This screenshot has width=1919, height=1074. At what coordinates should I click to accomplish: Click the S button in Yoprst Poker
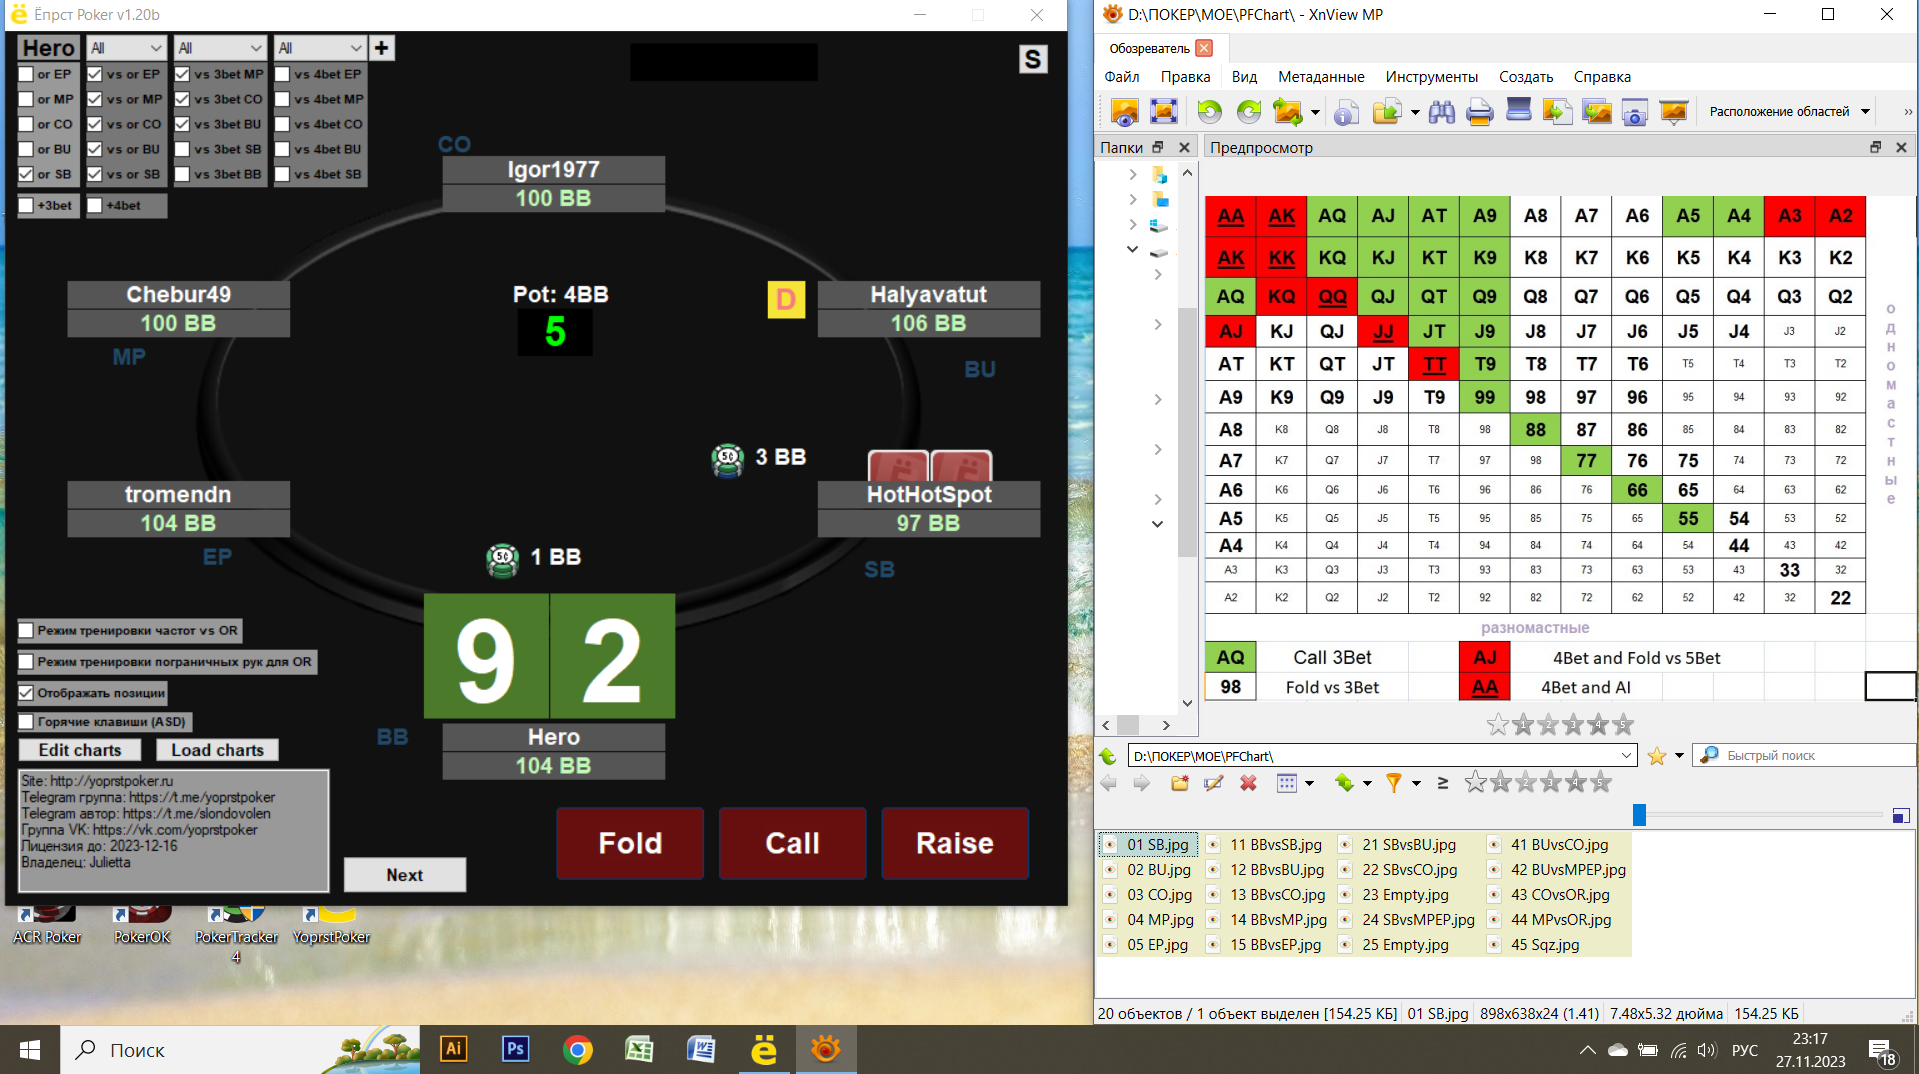(1033, 59)
